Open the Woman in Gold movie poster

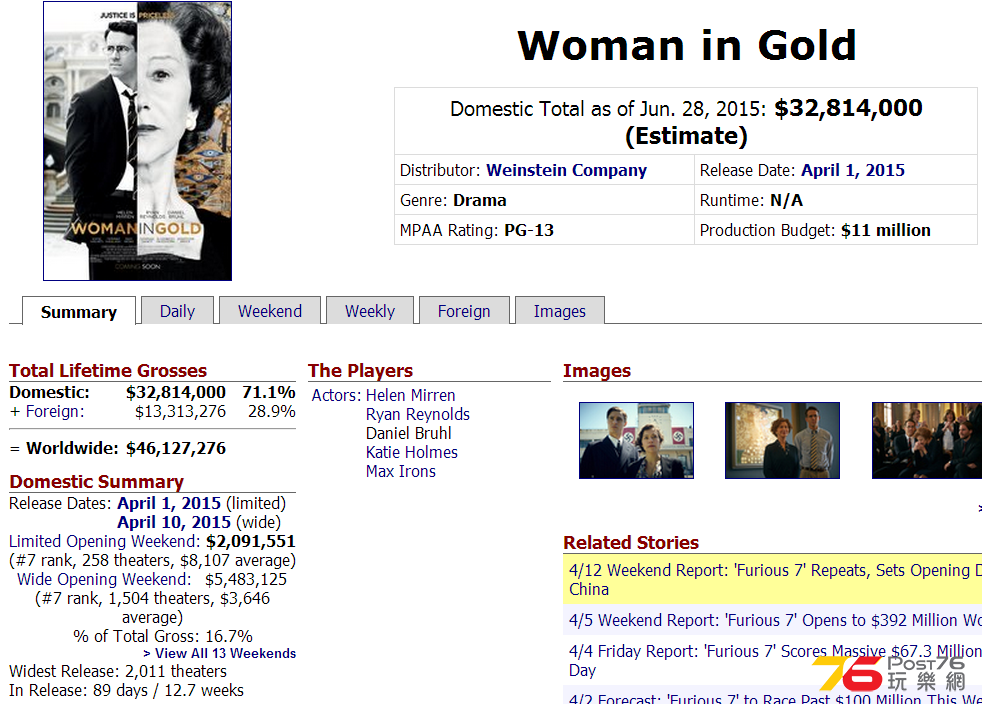tap(137, 141)
